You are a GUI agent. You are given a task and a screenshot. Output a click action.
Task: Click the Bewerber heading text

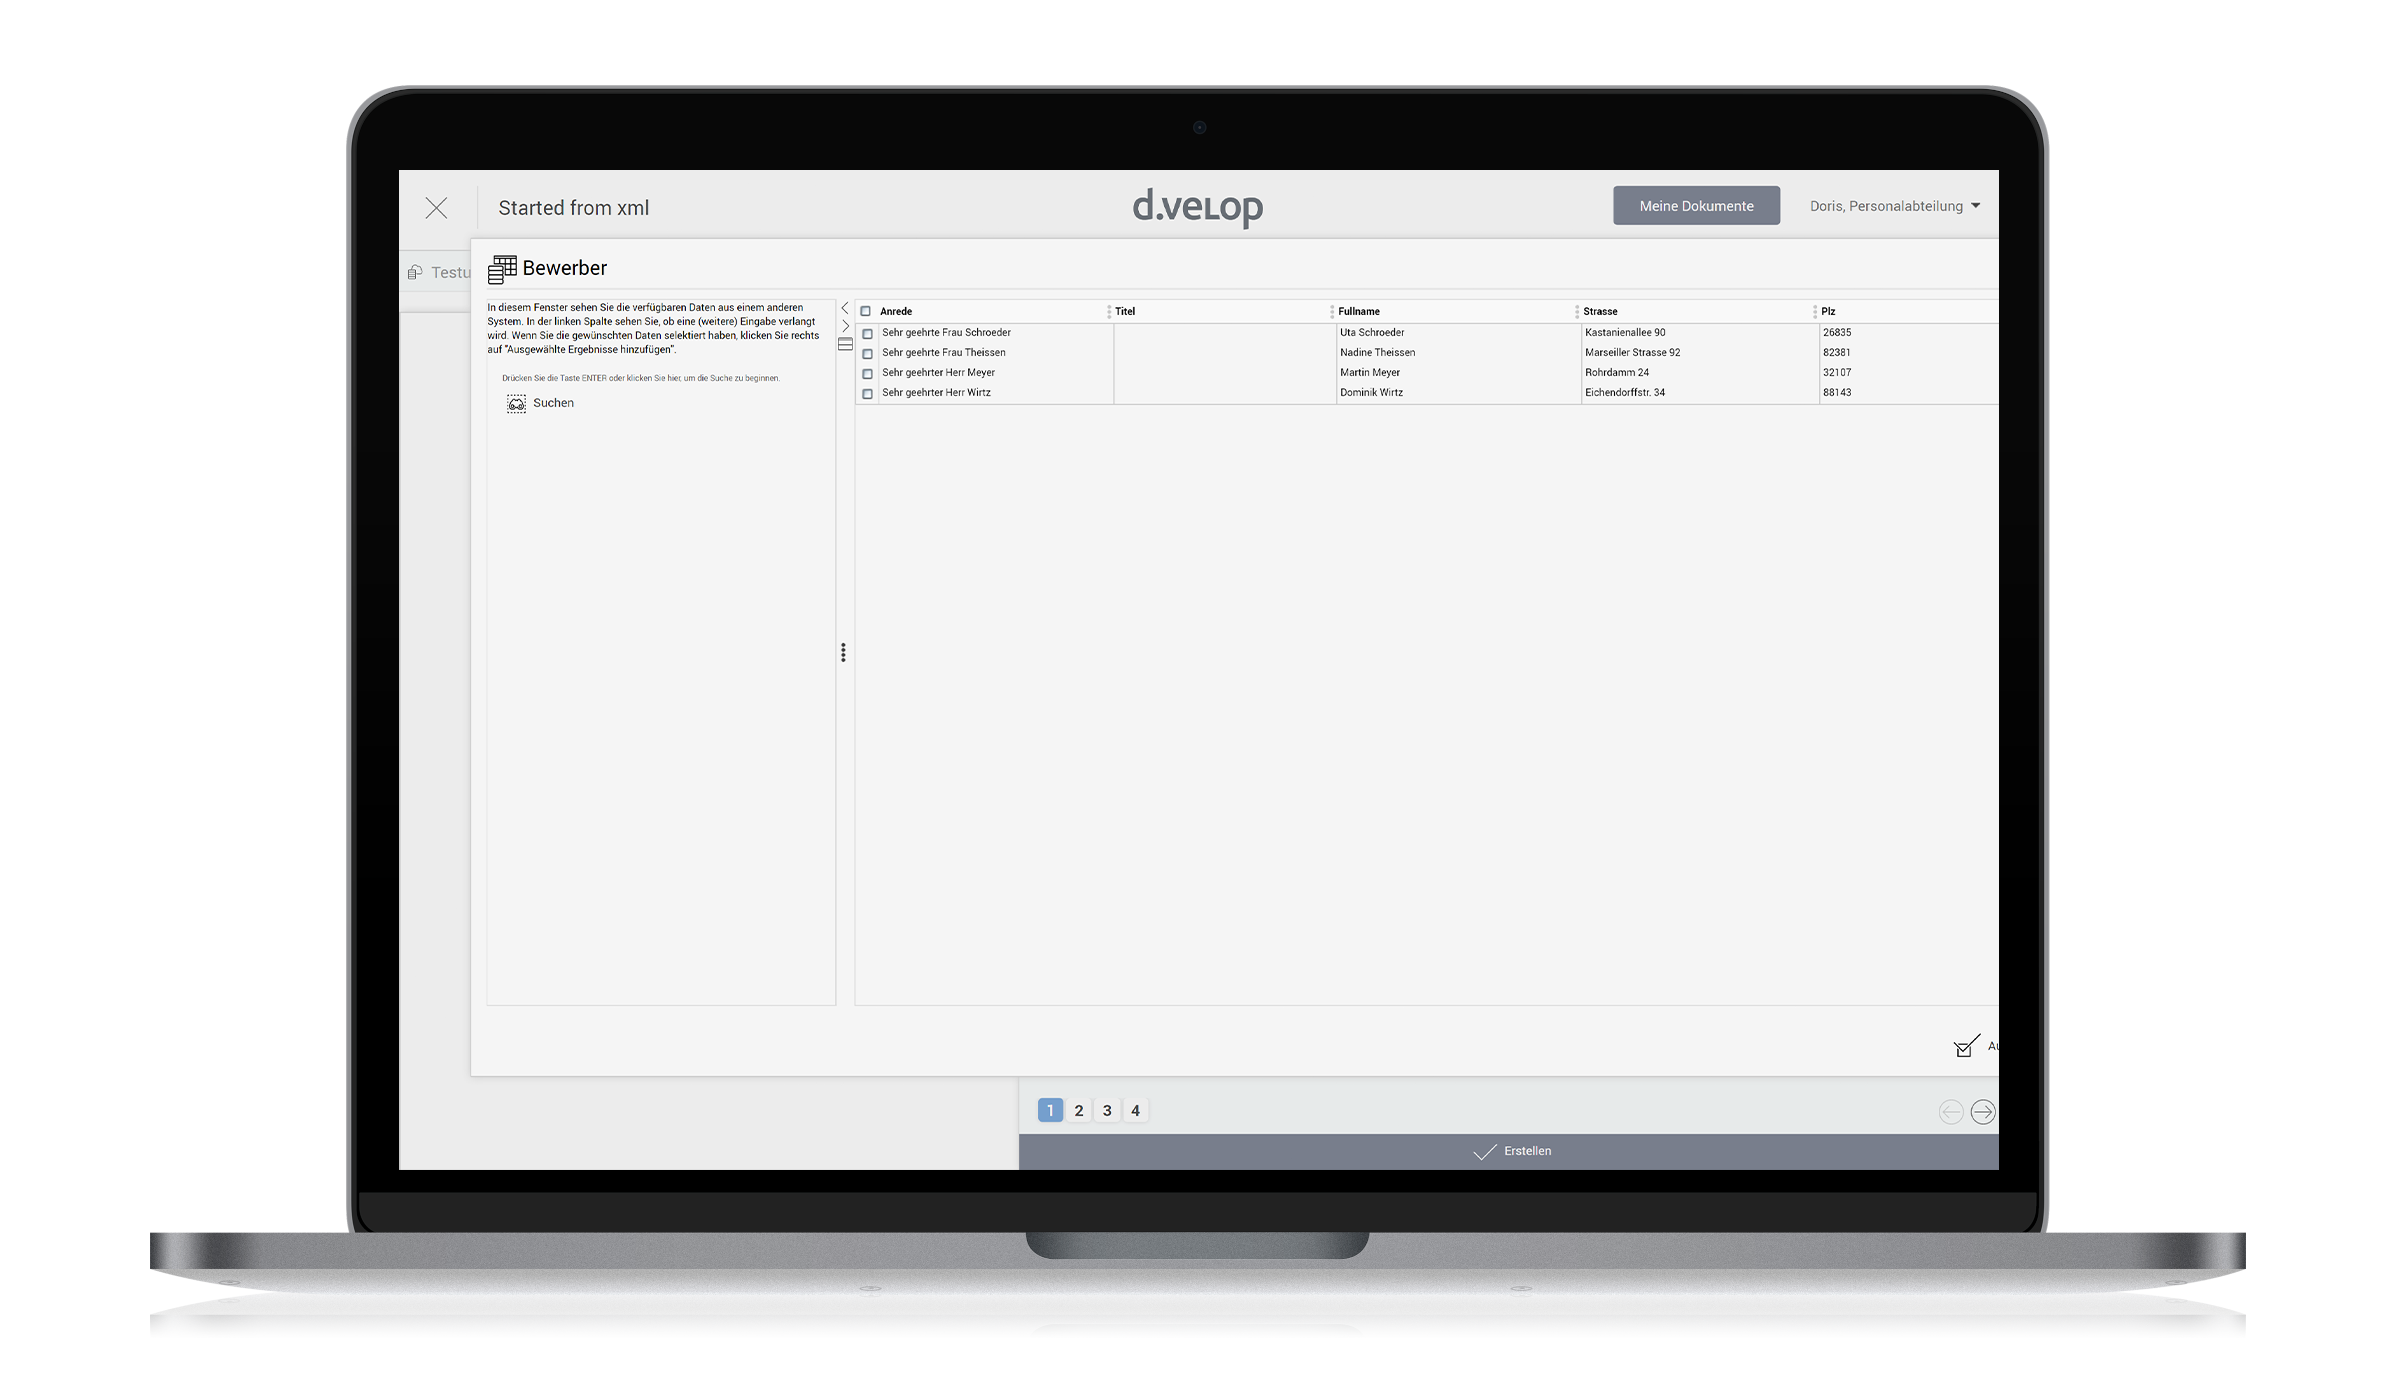coord(564,268)
